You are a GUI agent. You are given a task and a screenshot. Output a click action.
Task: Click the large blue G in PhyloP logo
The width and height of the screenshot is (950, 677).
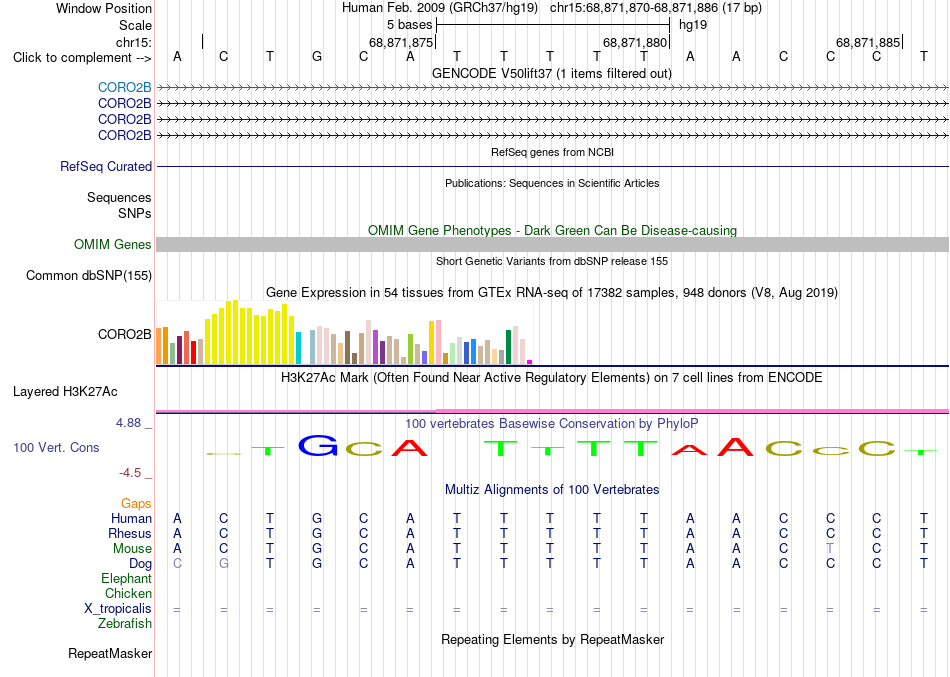coord(318,445)
